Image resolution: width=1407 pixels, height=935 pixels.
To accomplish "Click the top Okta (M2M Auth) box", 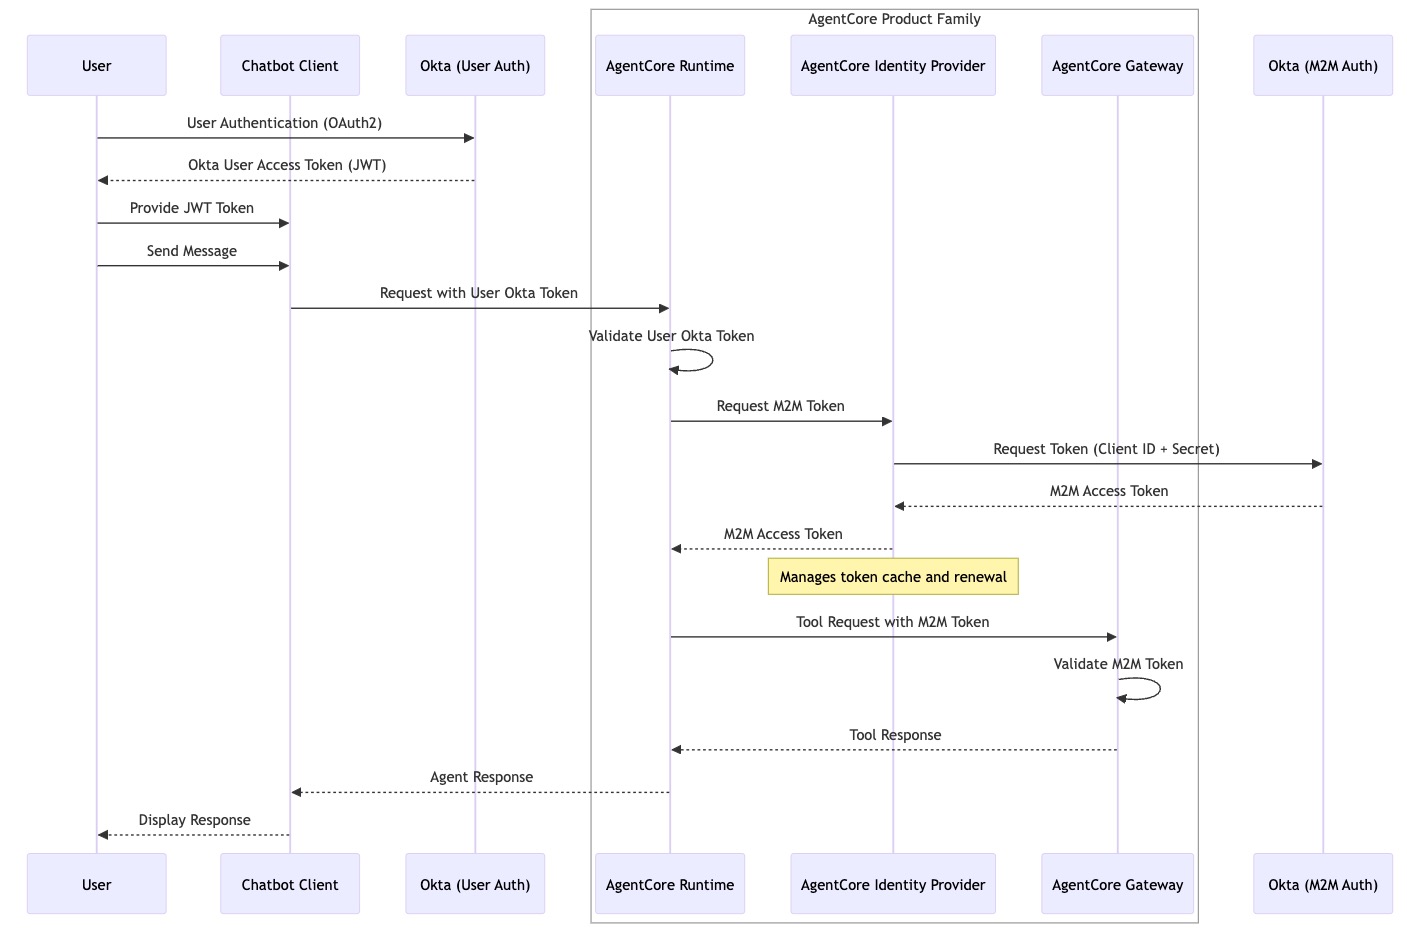I will point(1323,66).
